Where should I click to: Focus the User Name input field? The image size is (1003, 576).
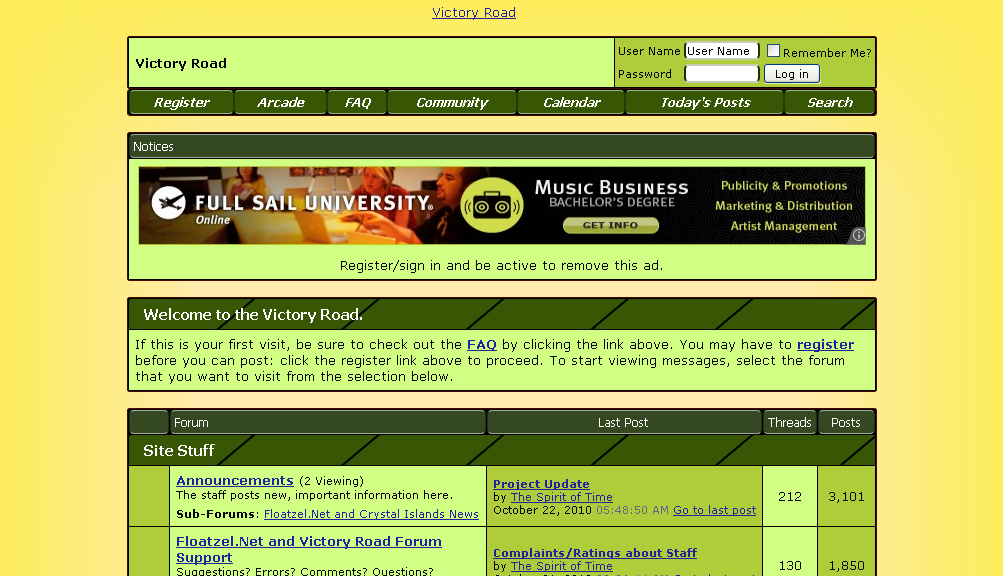721,51
